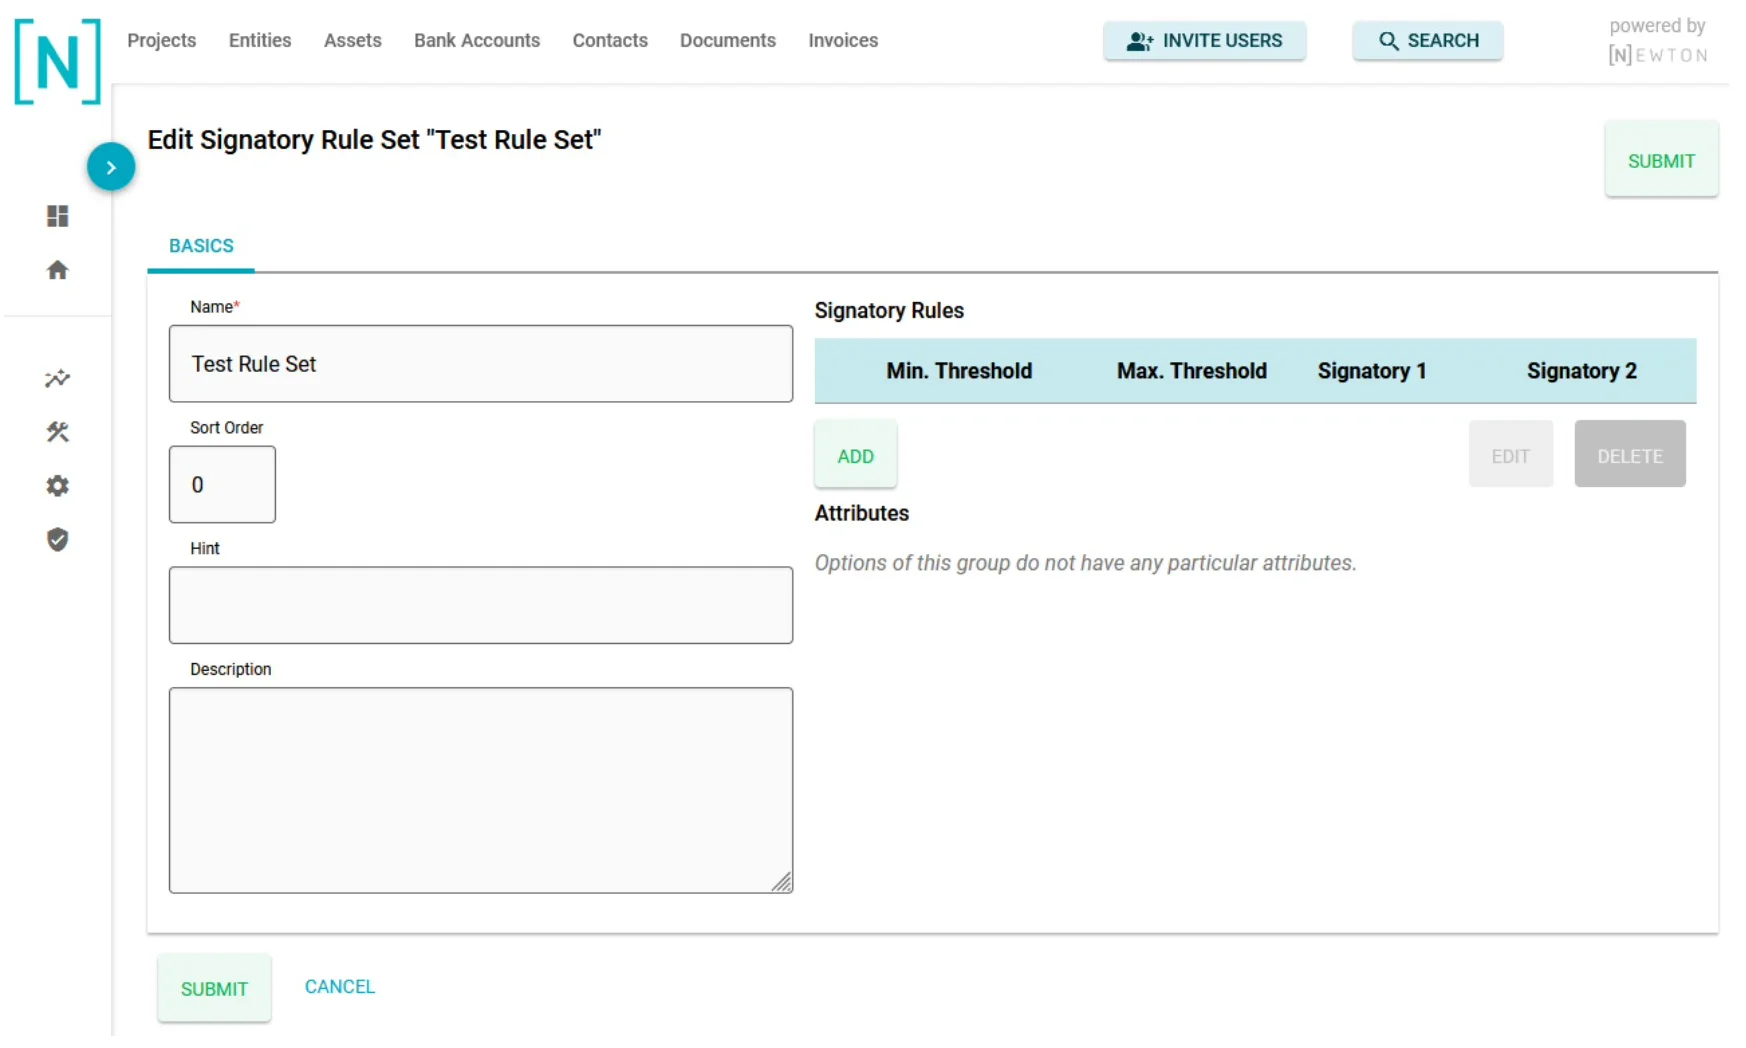Image resolution: width=1746 pixels, height=1048 pixels.
Task: Open the Contacts menu
Action: 610,41
